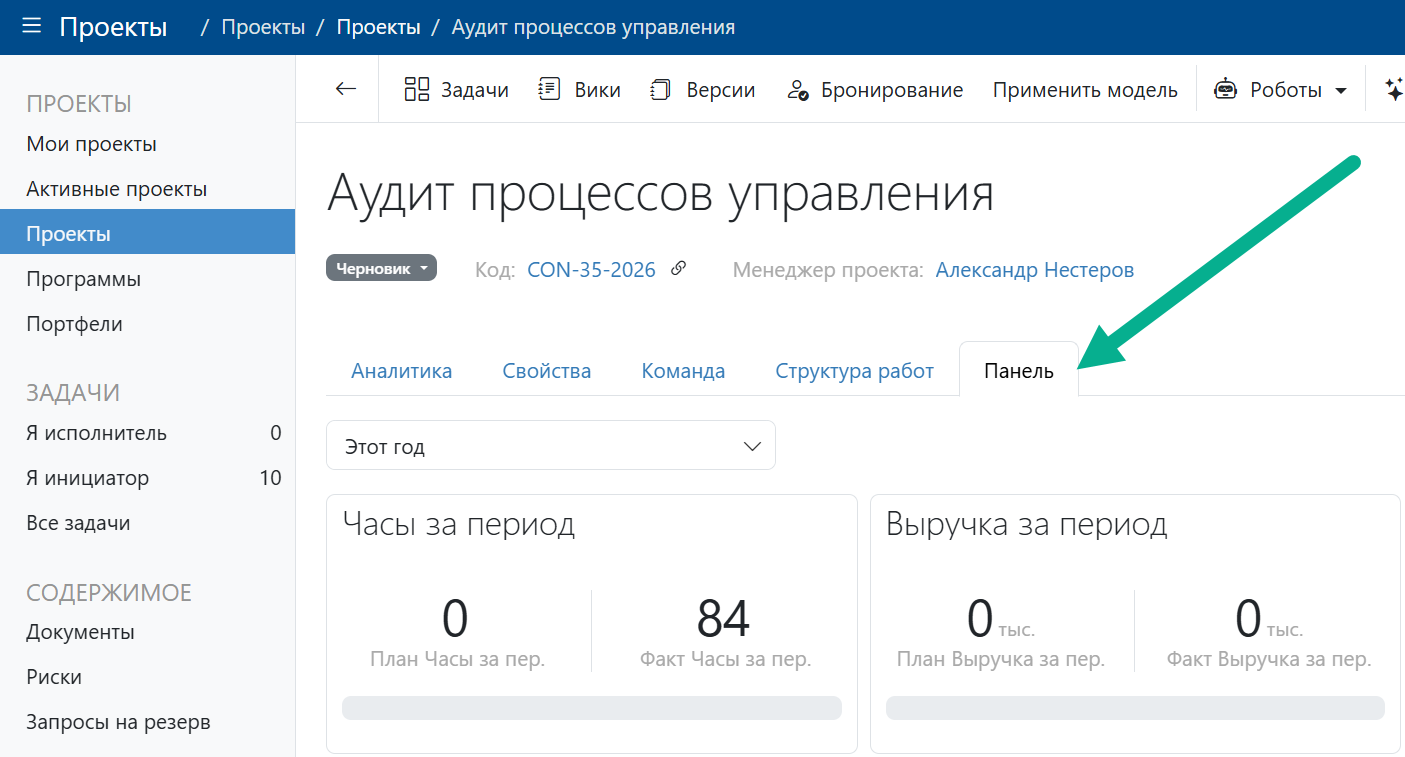The height and width of the screenshot is (757, 1405).
Task: Open Версии from the project toolbar
Action: click(x=702, y=90)
